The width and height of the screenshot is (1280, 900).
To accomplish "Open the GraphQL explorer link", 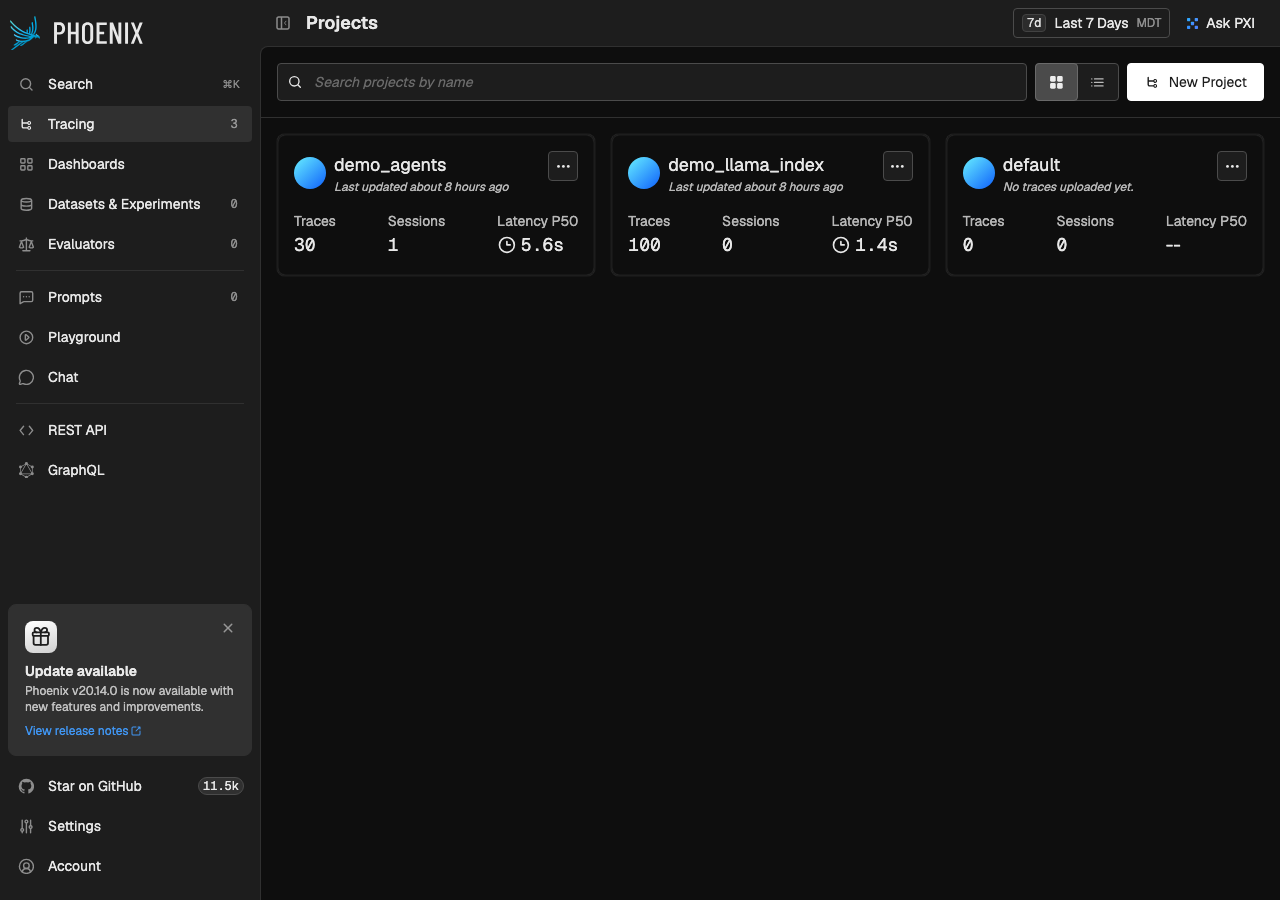I will [x=130, y=470].
